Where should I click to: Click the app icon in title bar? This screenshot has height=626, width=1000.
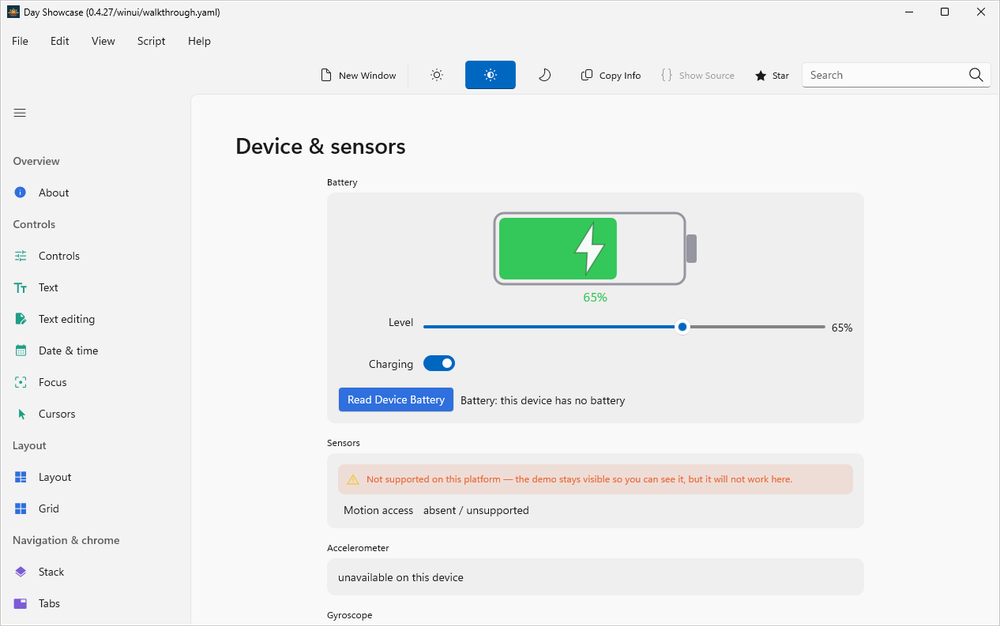pos(13,12)
